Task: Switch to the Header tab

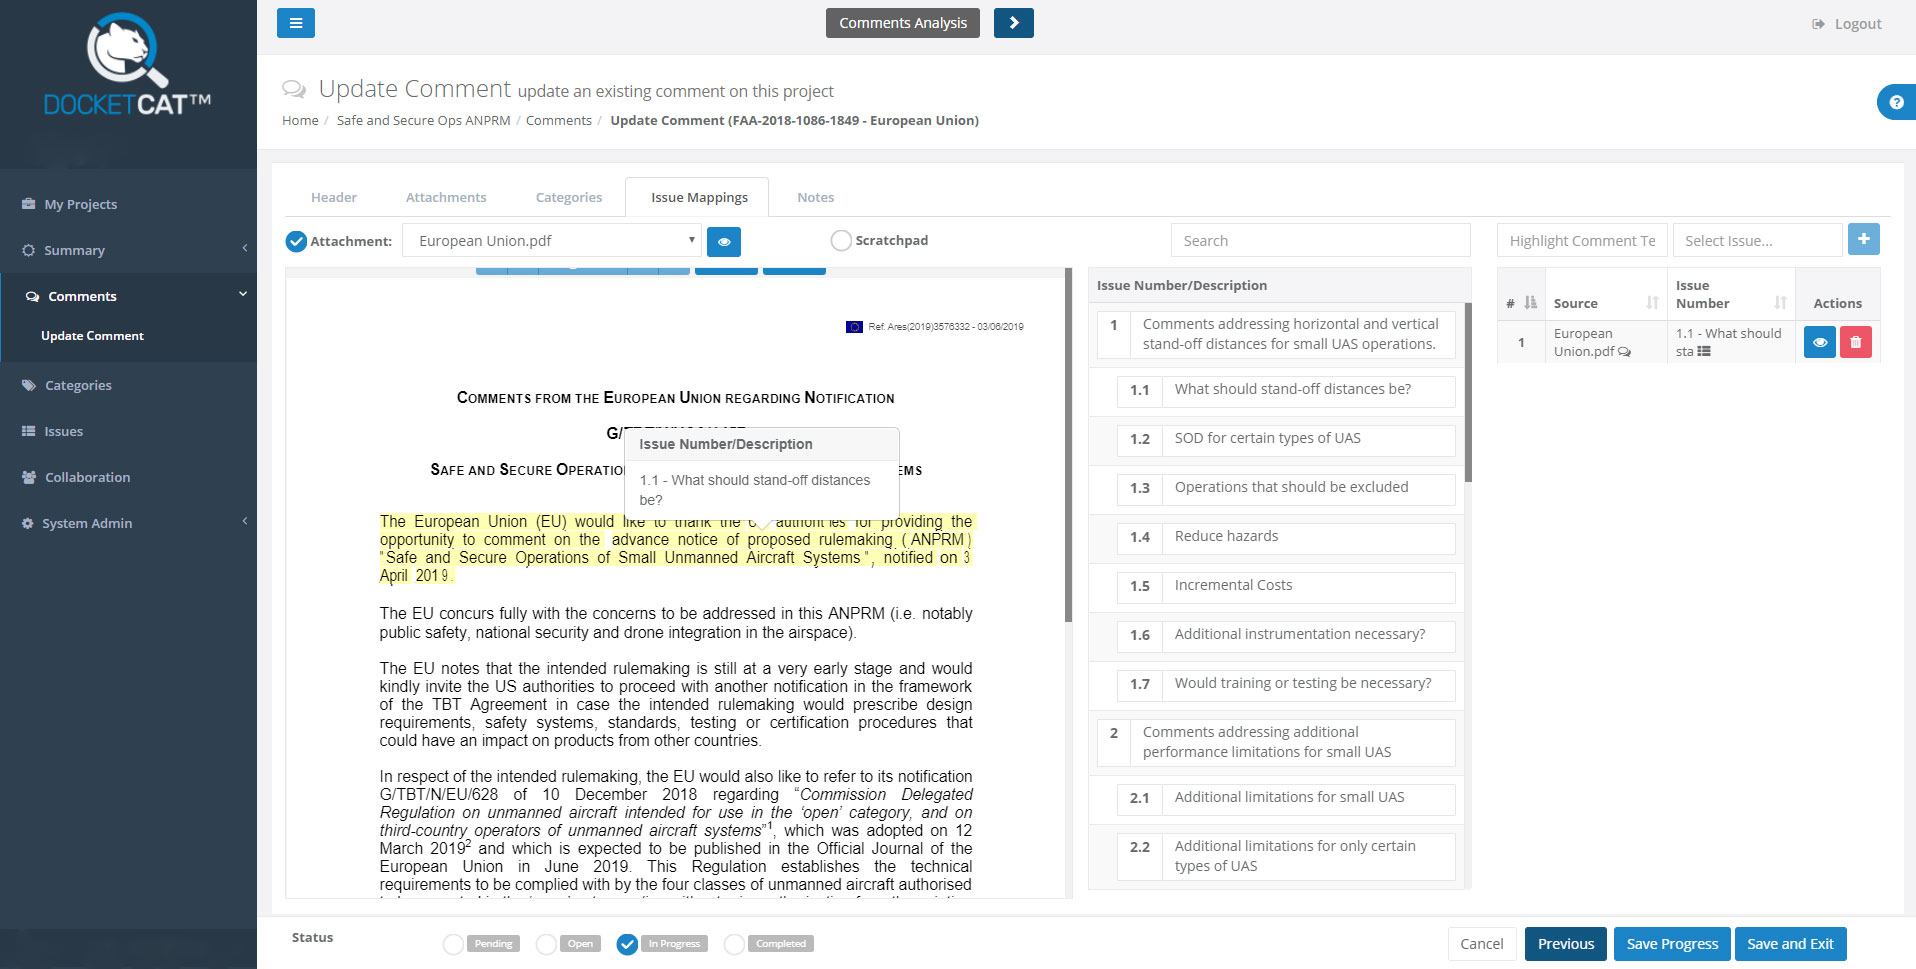Action: click(333, 197)
